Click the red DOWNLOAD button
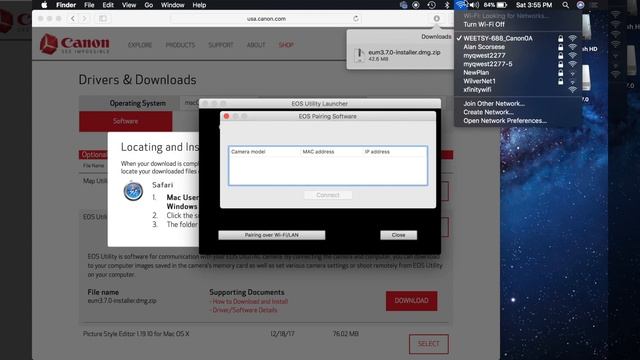Screen dimensions: 640x360 (x=411, y=301)
